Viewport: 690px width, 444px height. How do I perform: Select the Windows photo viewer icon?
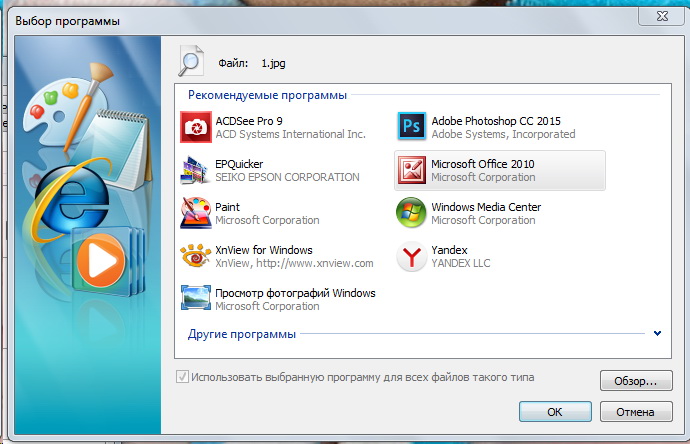click(195, 298)
